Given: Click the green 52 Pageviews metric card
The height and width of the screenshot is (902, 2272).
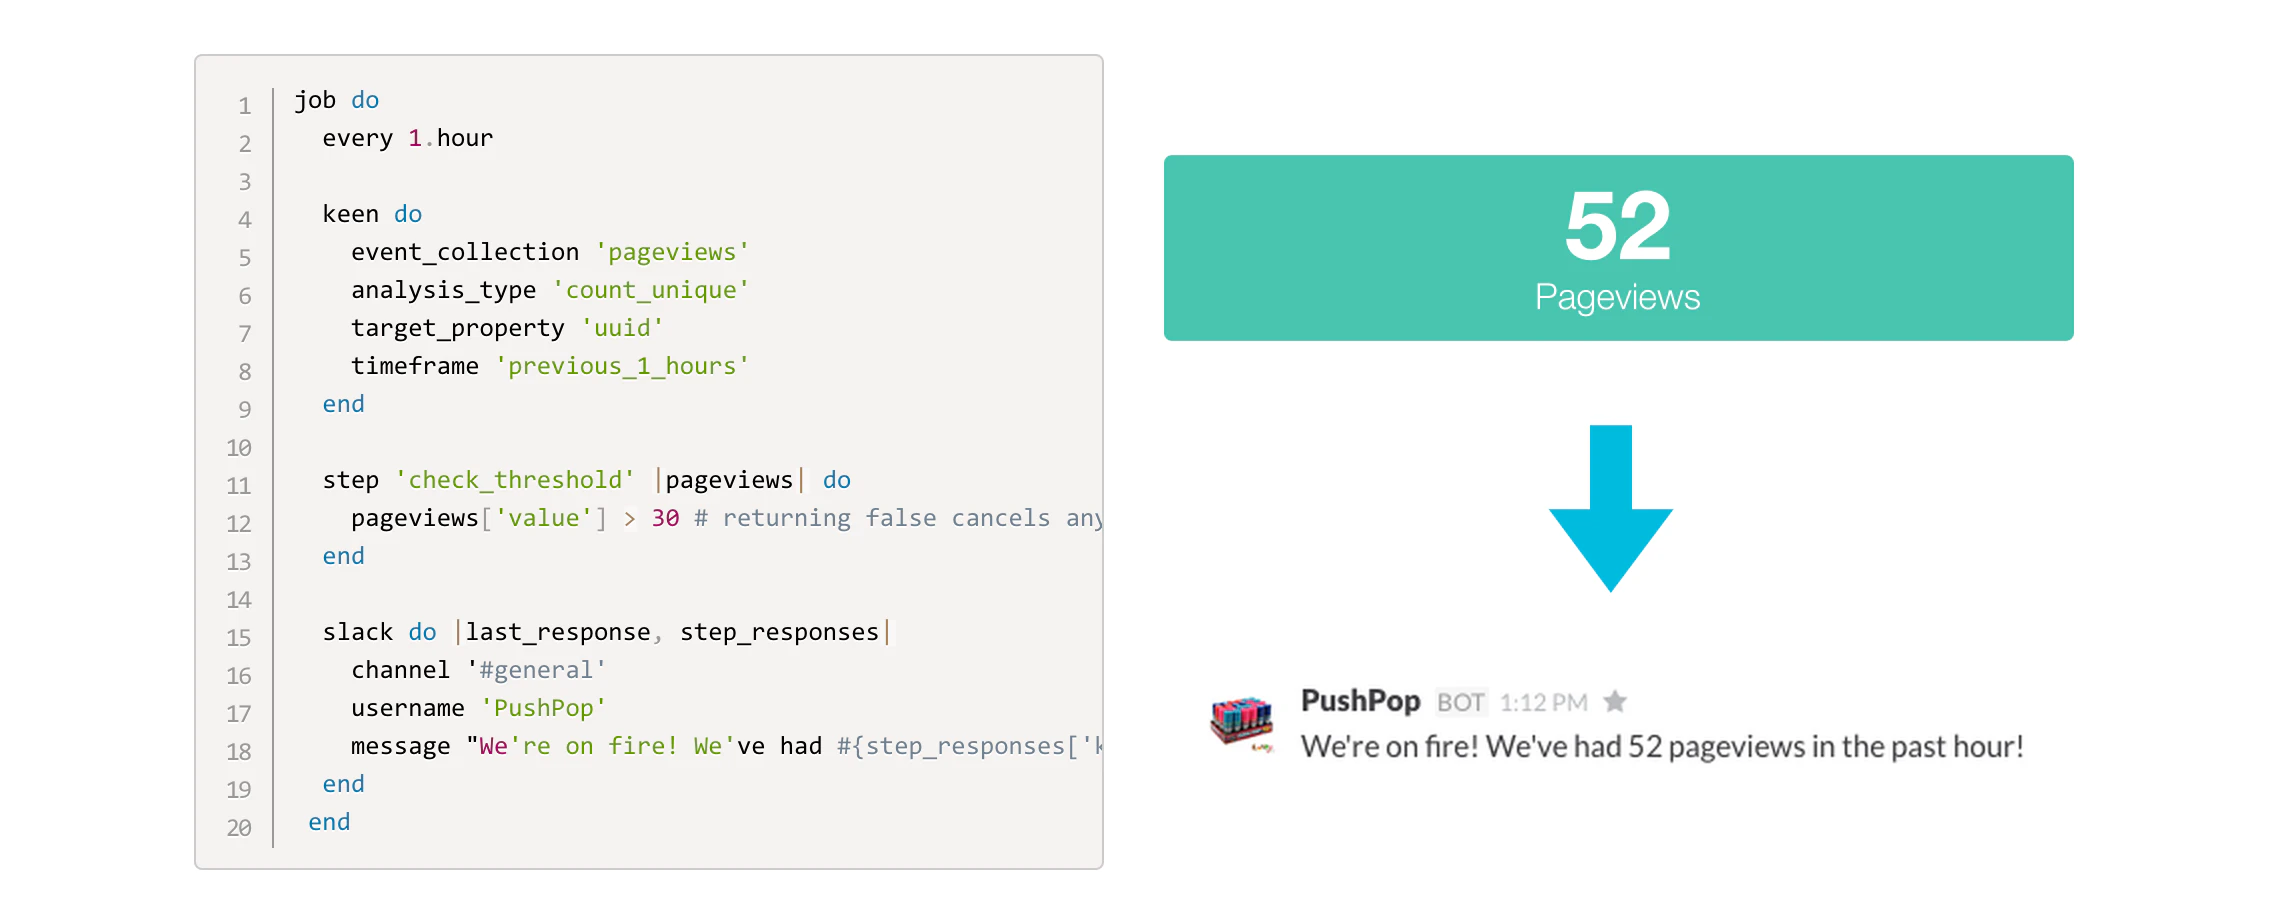Looking at the screenshot, I should click(1618, 248).
